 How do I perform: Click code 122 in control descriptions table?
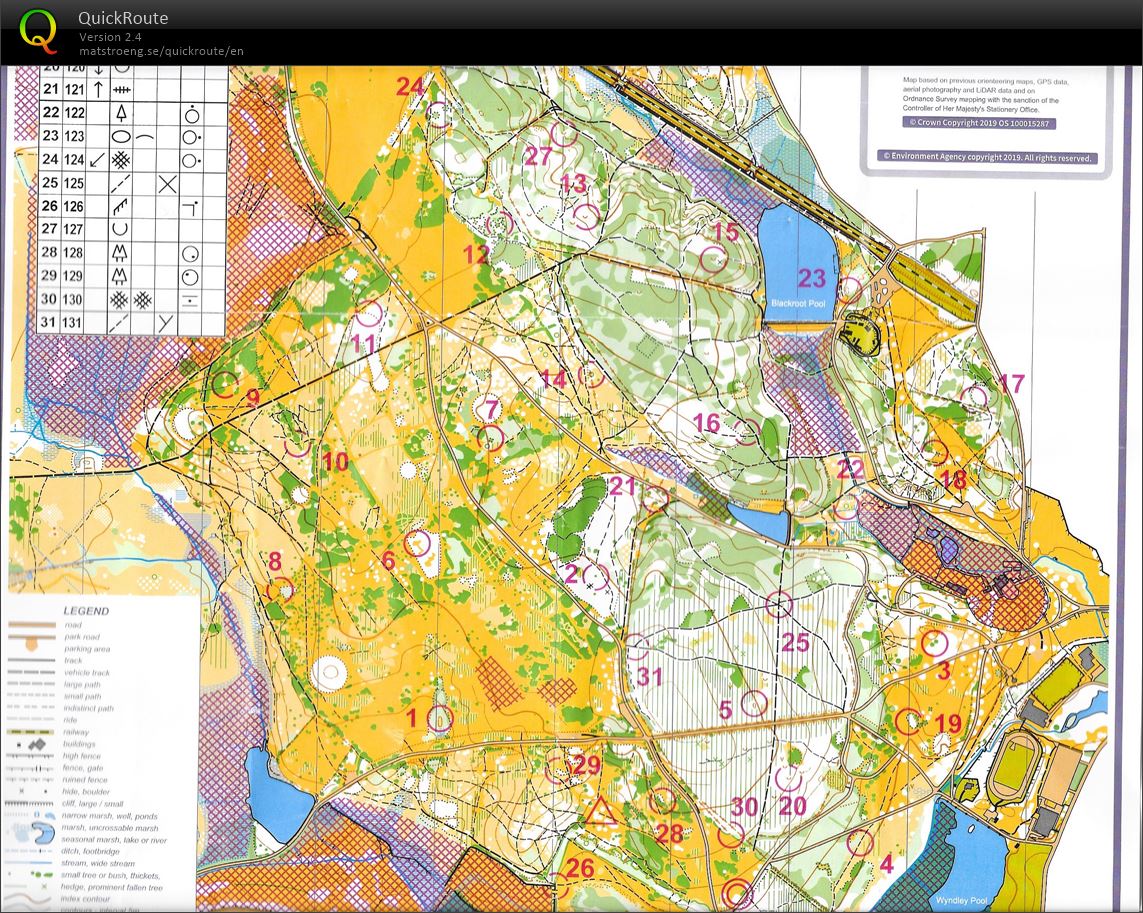[x=74, y=112]
